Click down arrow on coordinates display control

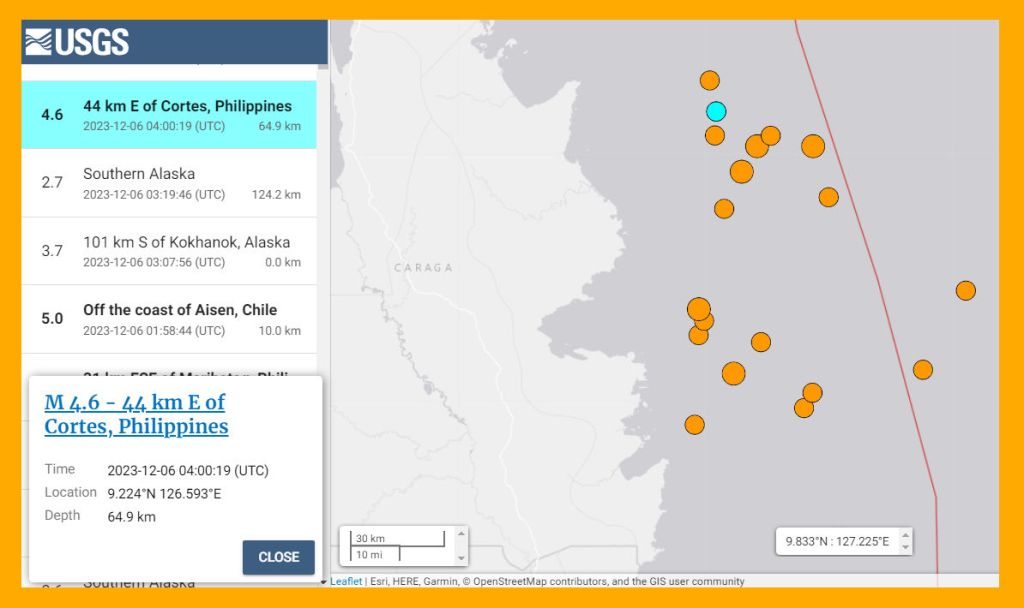point(905,547)
